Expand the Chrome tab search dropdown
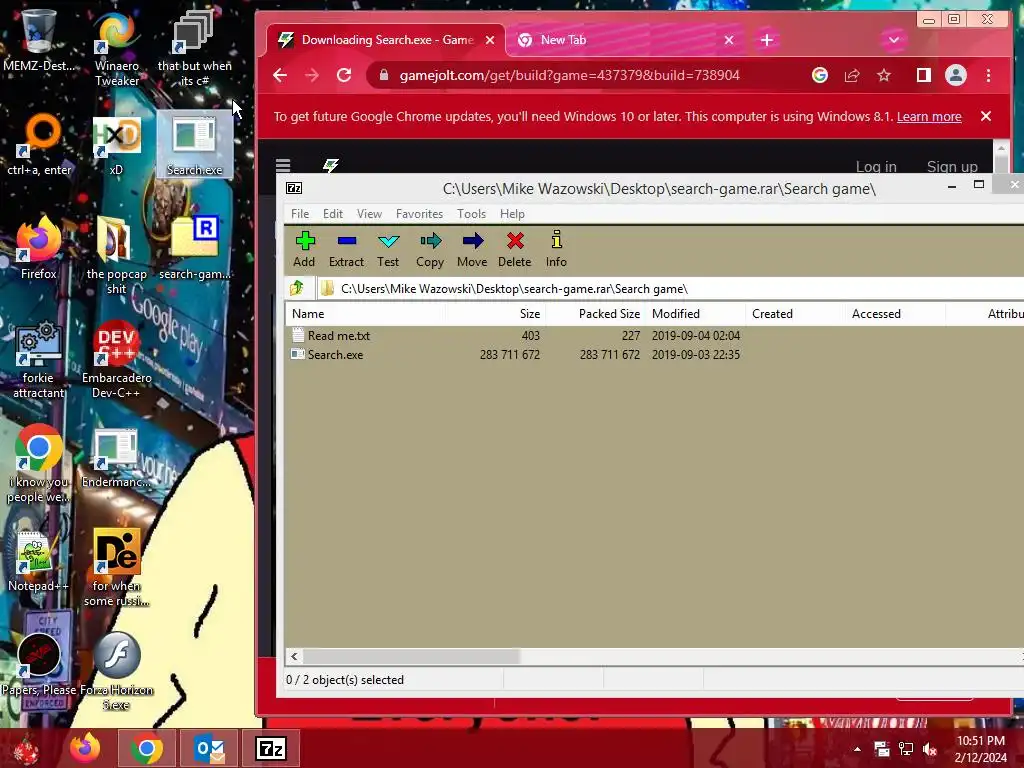 893,40
